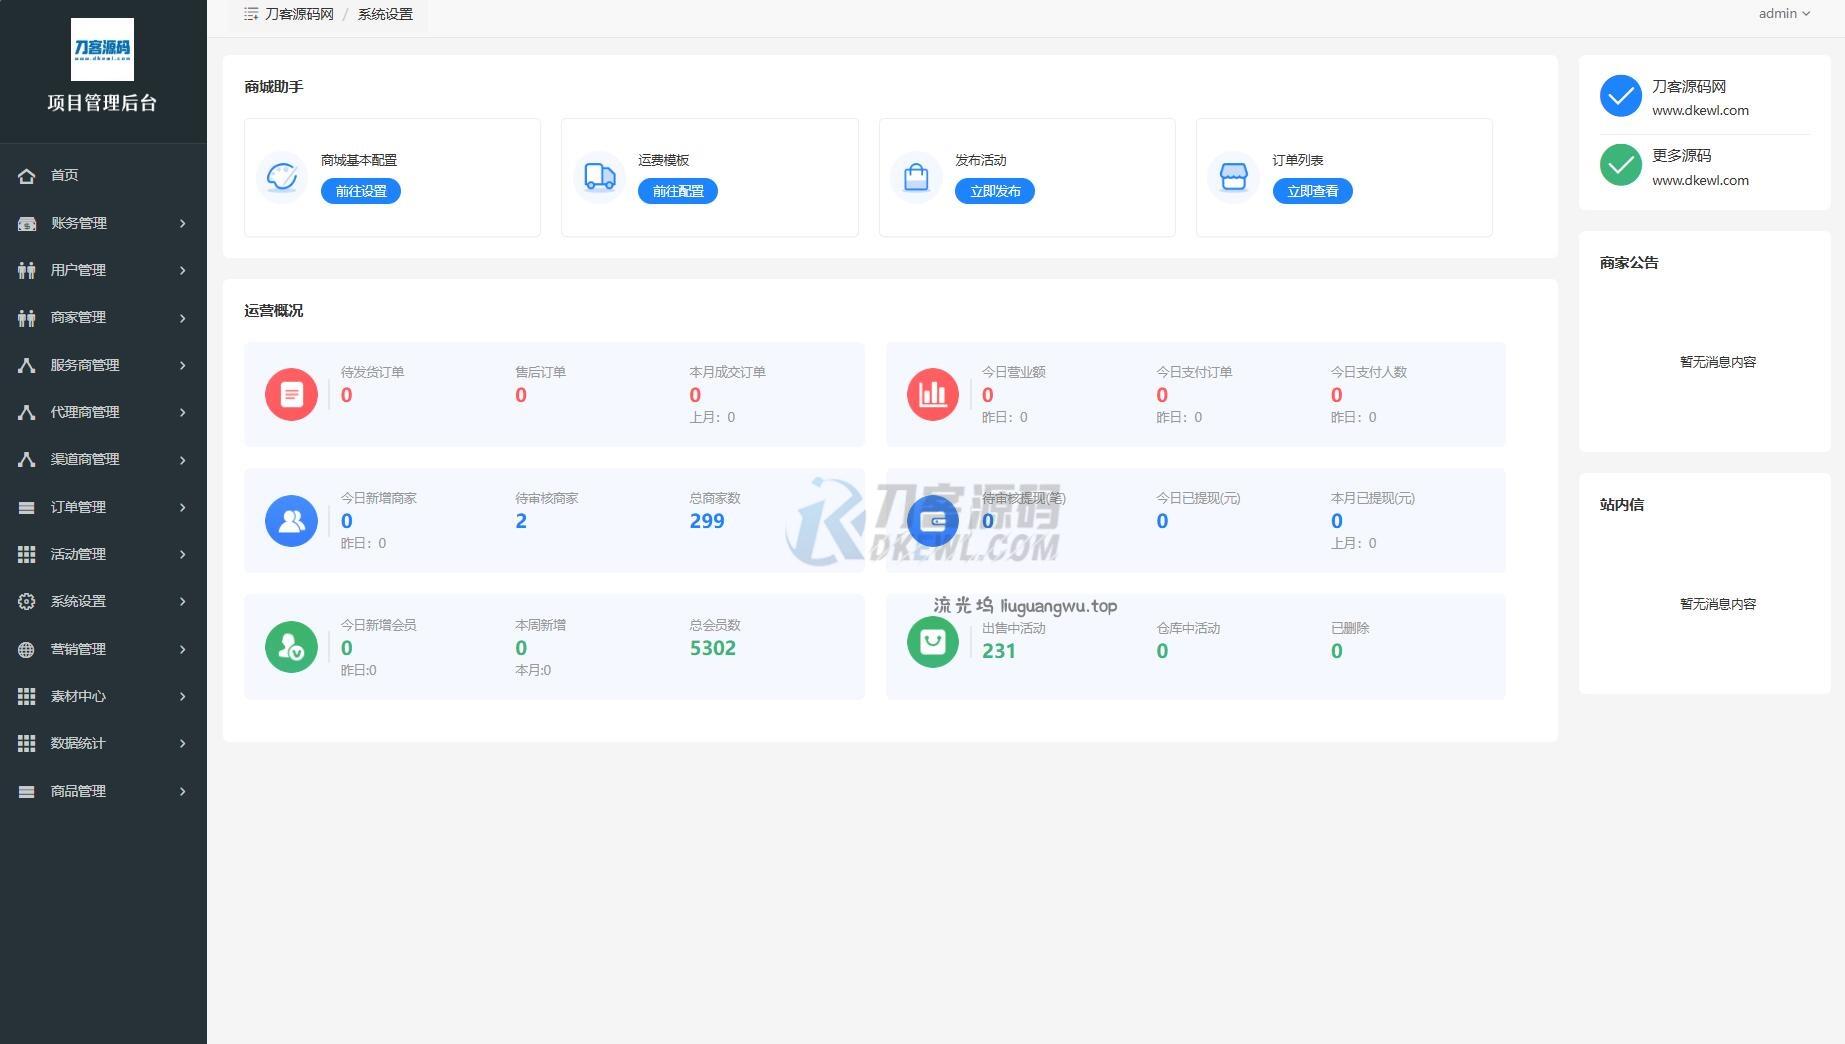Click the red bar chart icon
The height and width of the screenshot is (1044, 1845).
[x=932, y=394]
